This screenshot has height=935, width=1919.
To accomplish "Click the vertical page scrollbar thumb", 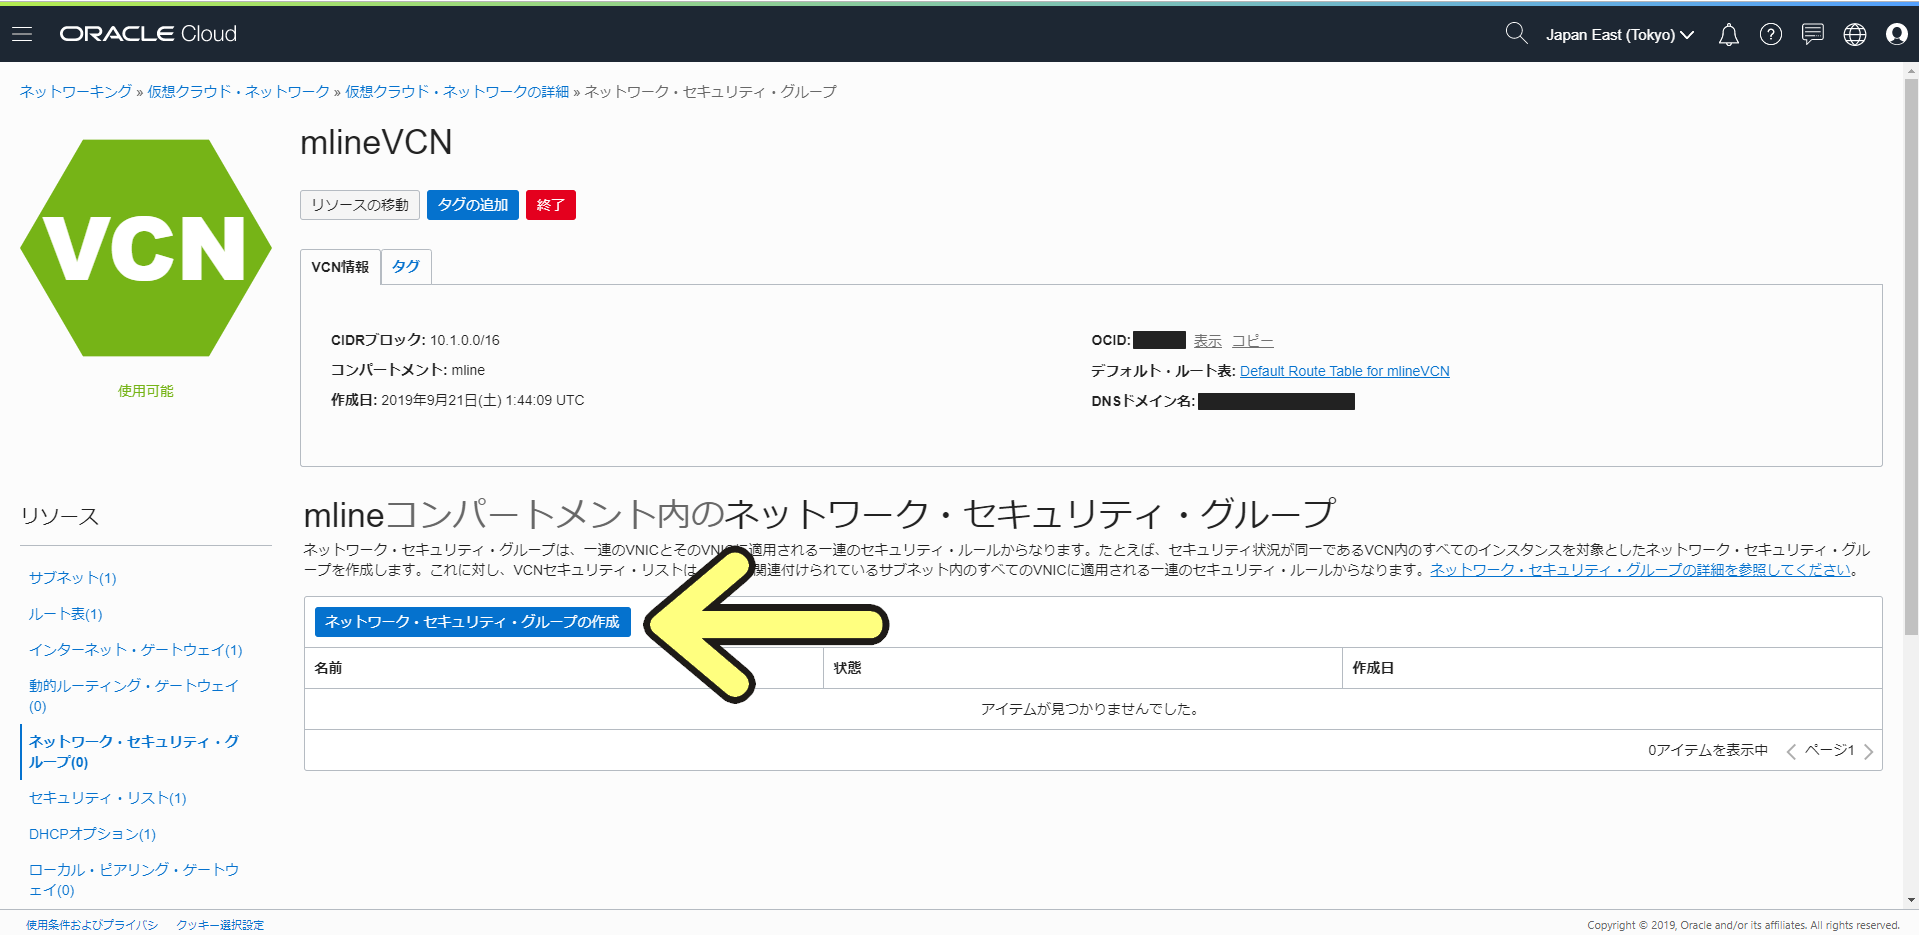I will 1911,355.
